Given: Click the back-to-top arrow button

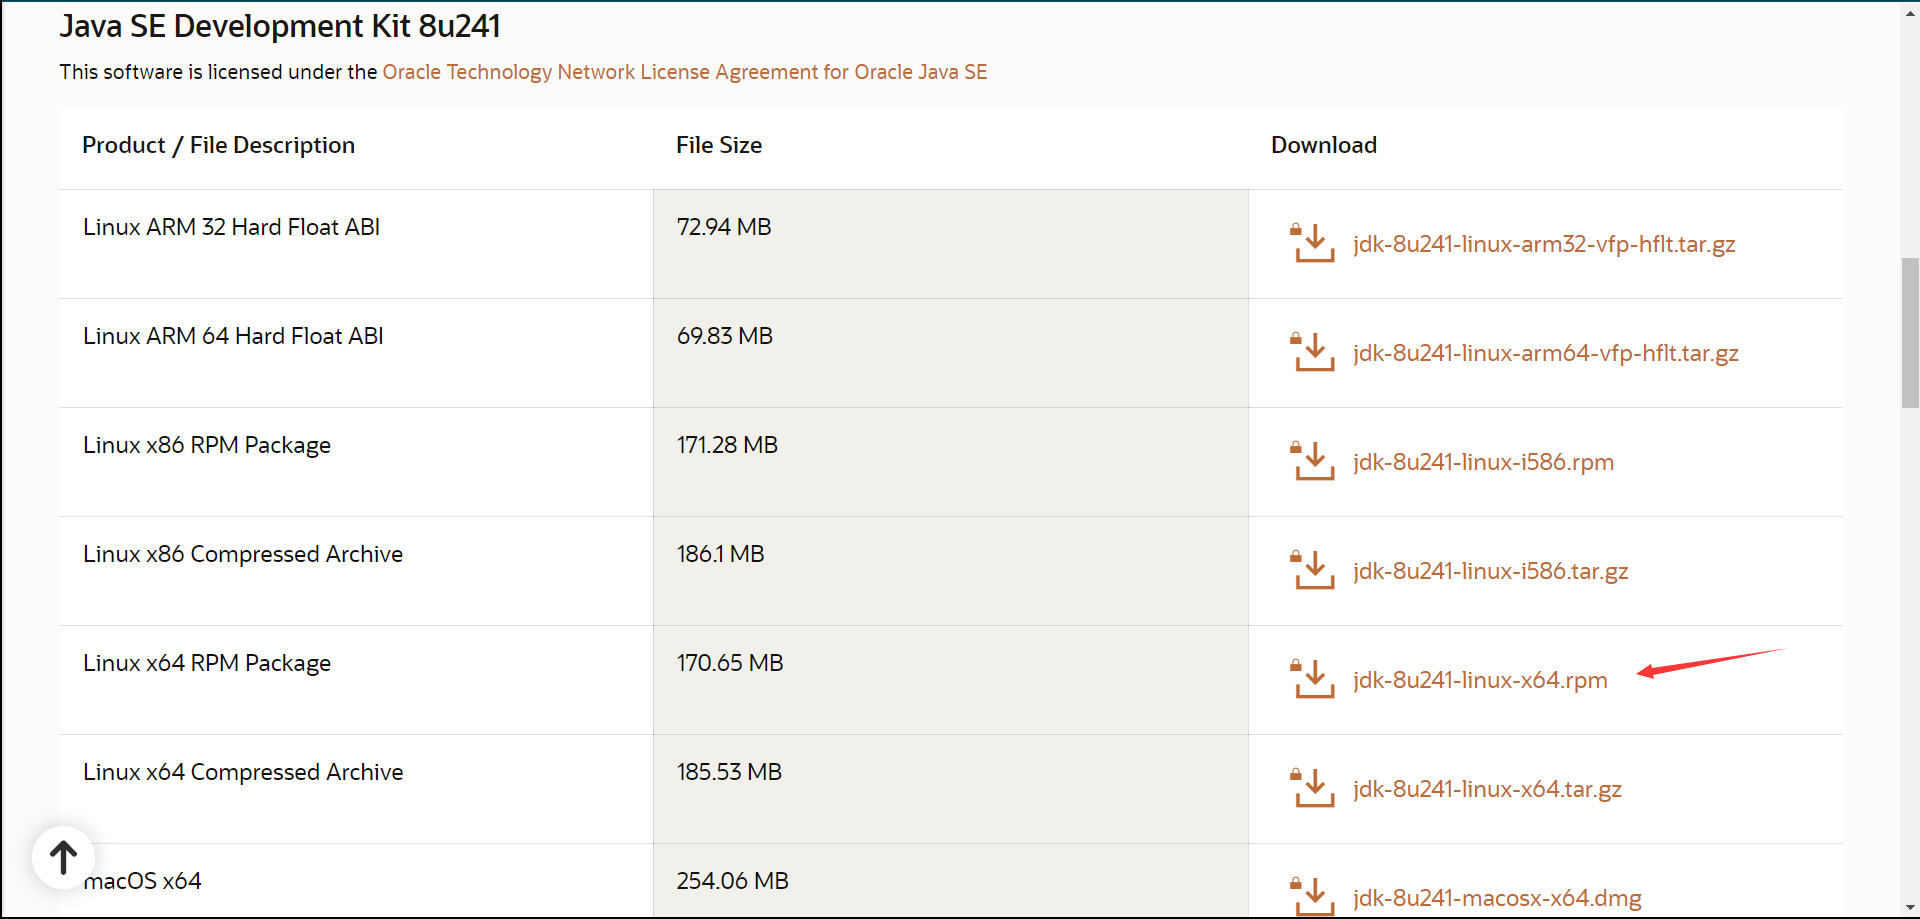Looking at the screenshot, I should [63, 857].
